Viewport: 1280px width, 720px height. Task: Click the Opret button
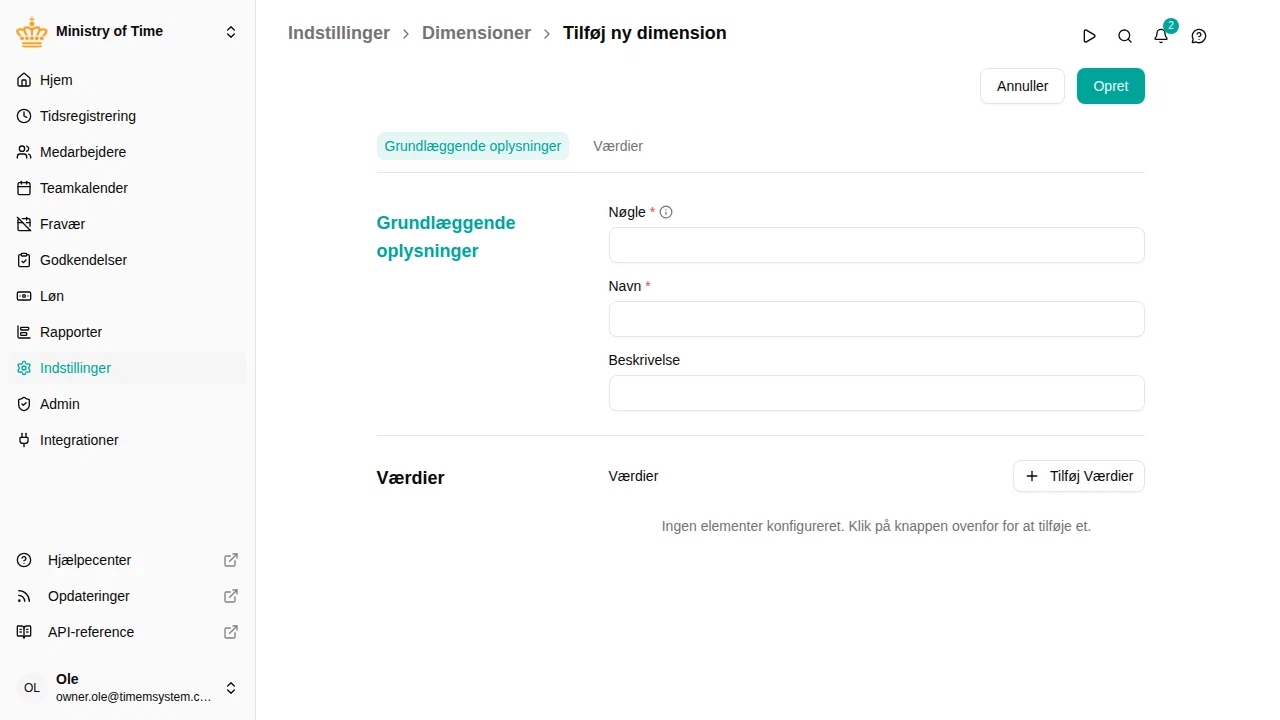pos(1111,86)
